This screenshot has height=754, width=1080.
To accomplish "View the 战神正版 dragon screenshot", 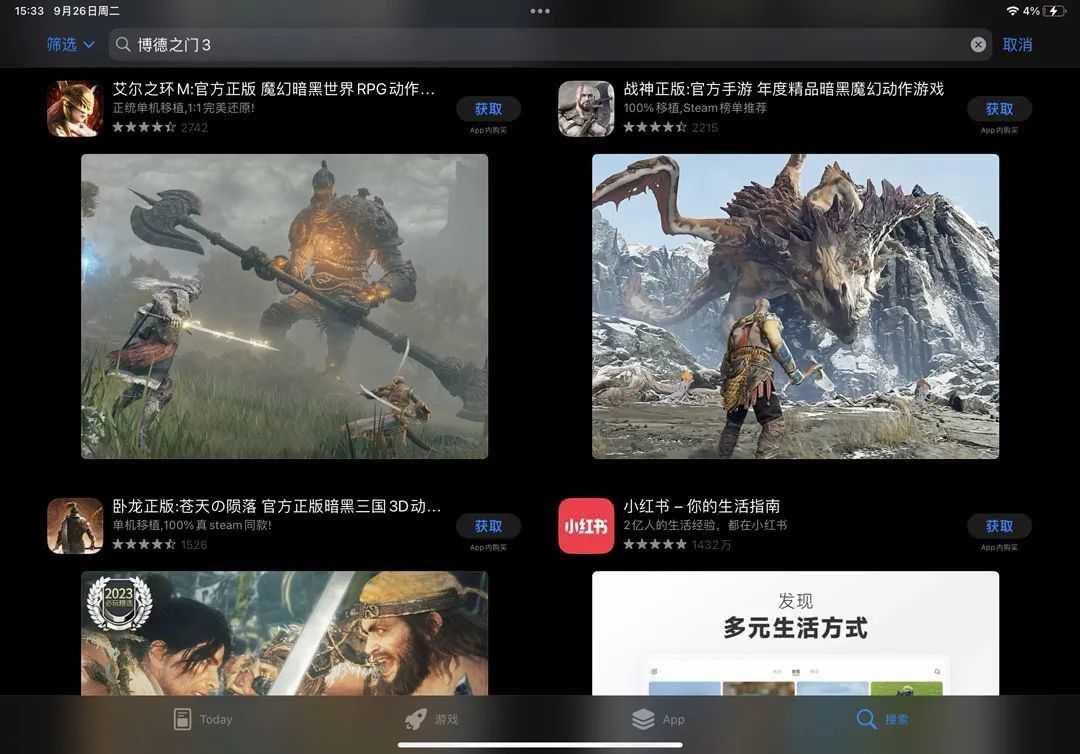I will point(796,306).
